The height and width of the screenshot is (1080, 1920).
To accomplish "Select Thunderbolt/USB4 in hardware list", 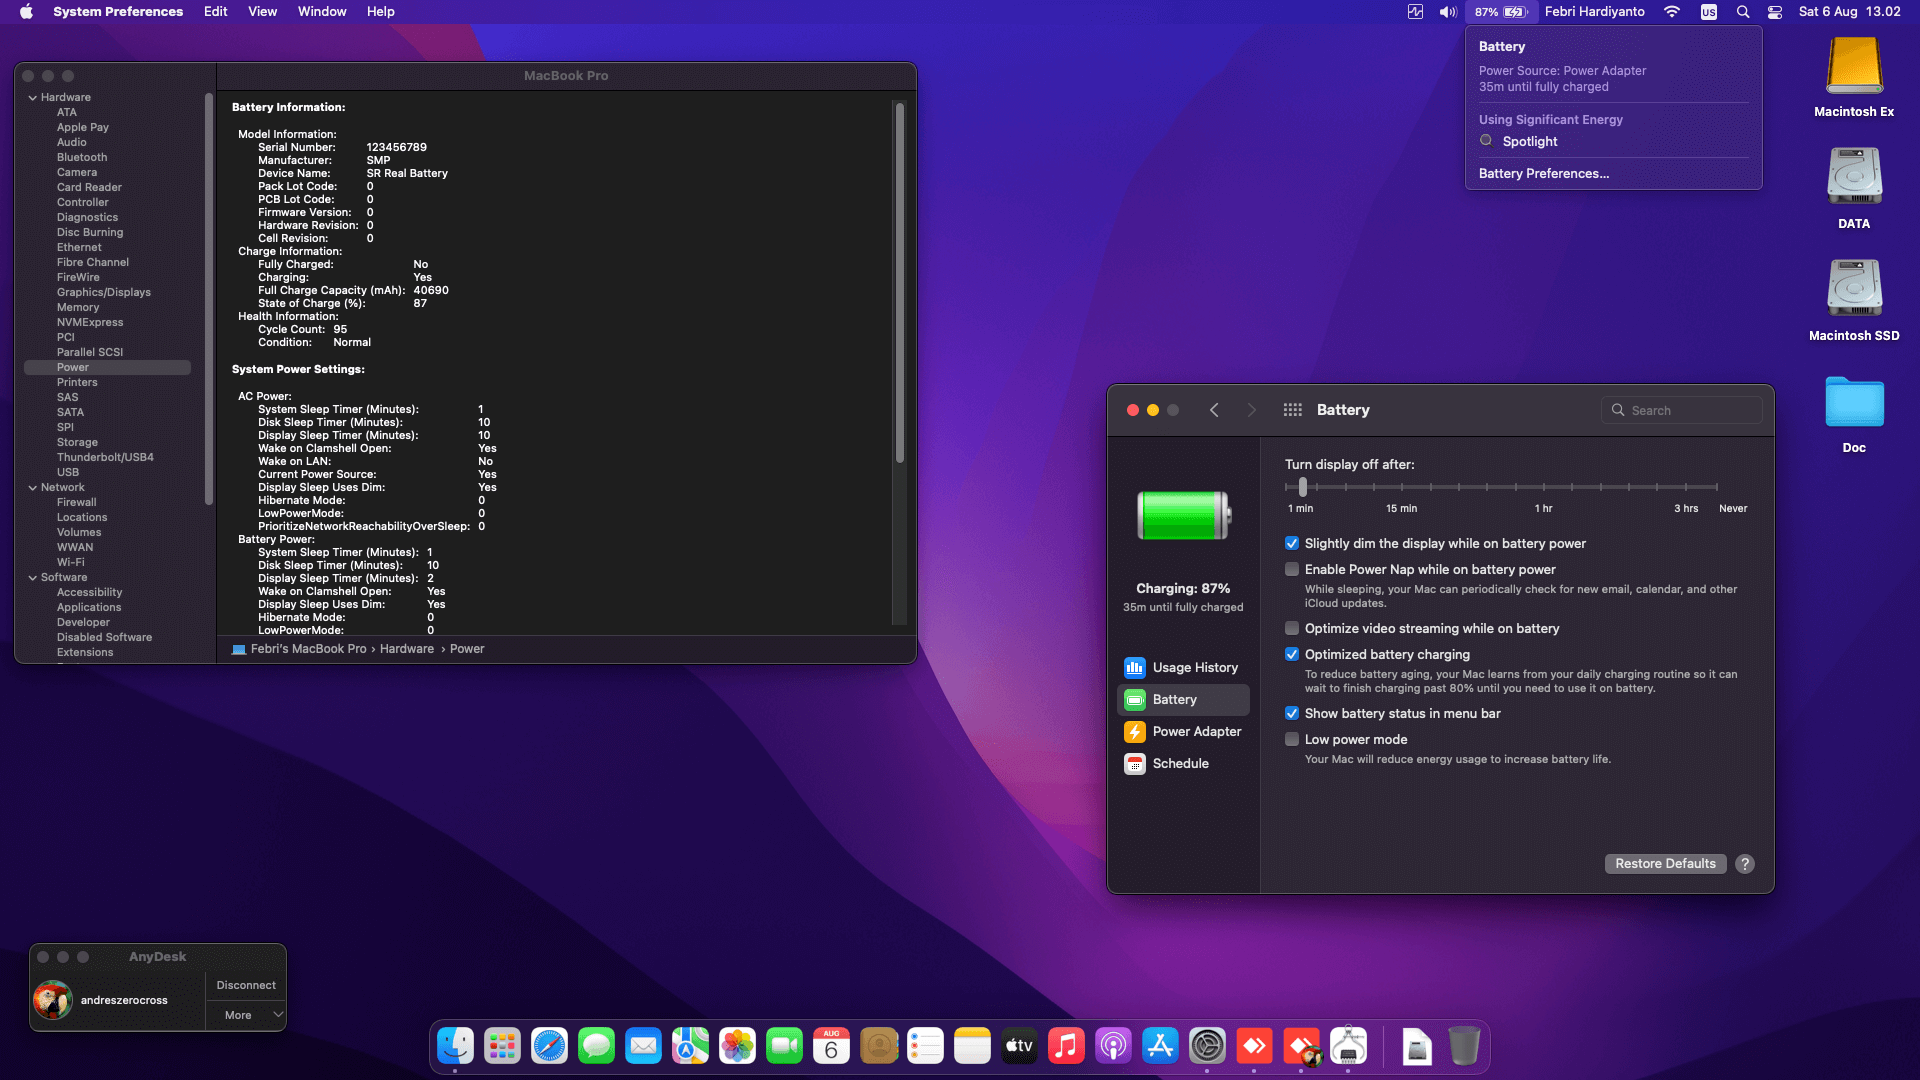I will [105, 458].
